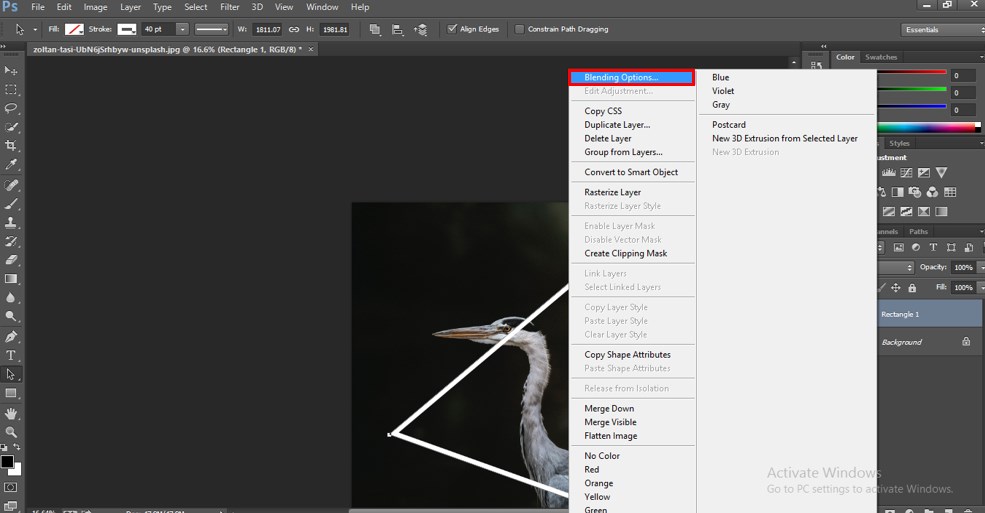This screenshot has height=513, width=985.
Task: Filter Layers panel by adjustment layers icon
Action: pos(916,247)
